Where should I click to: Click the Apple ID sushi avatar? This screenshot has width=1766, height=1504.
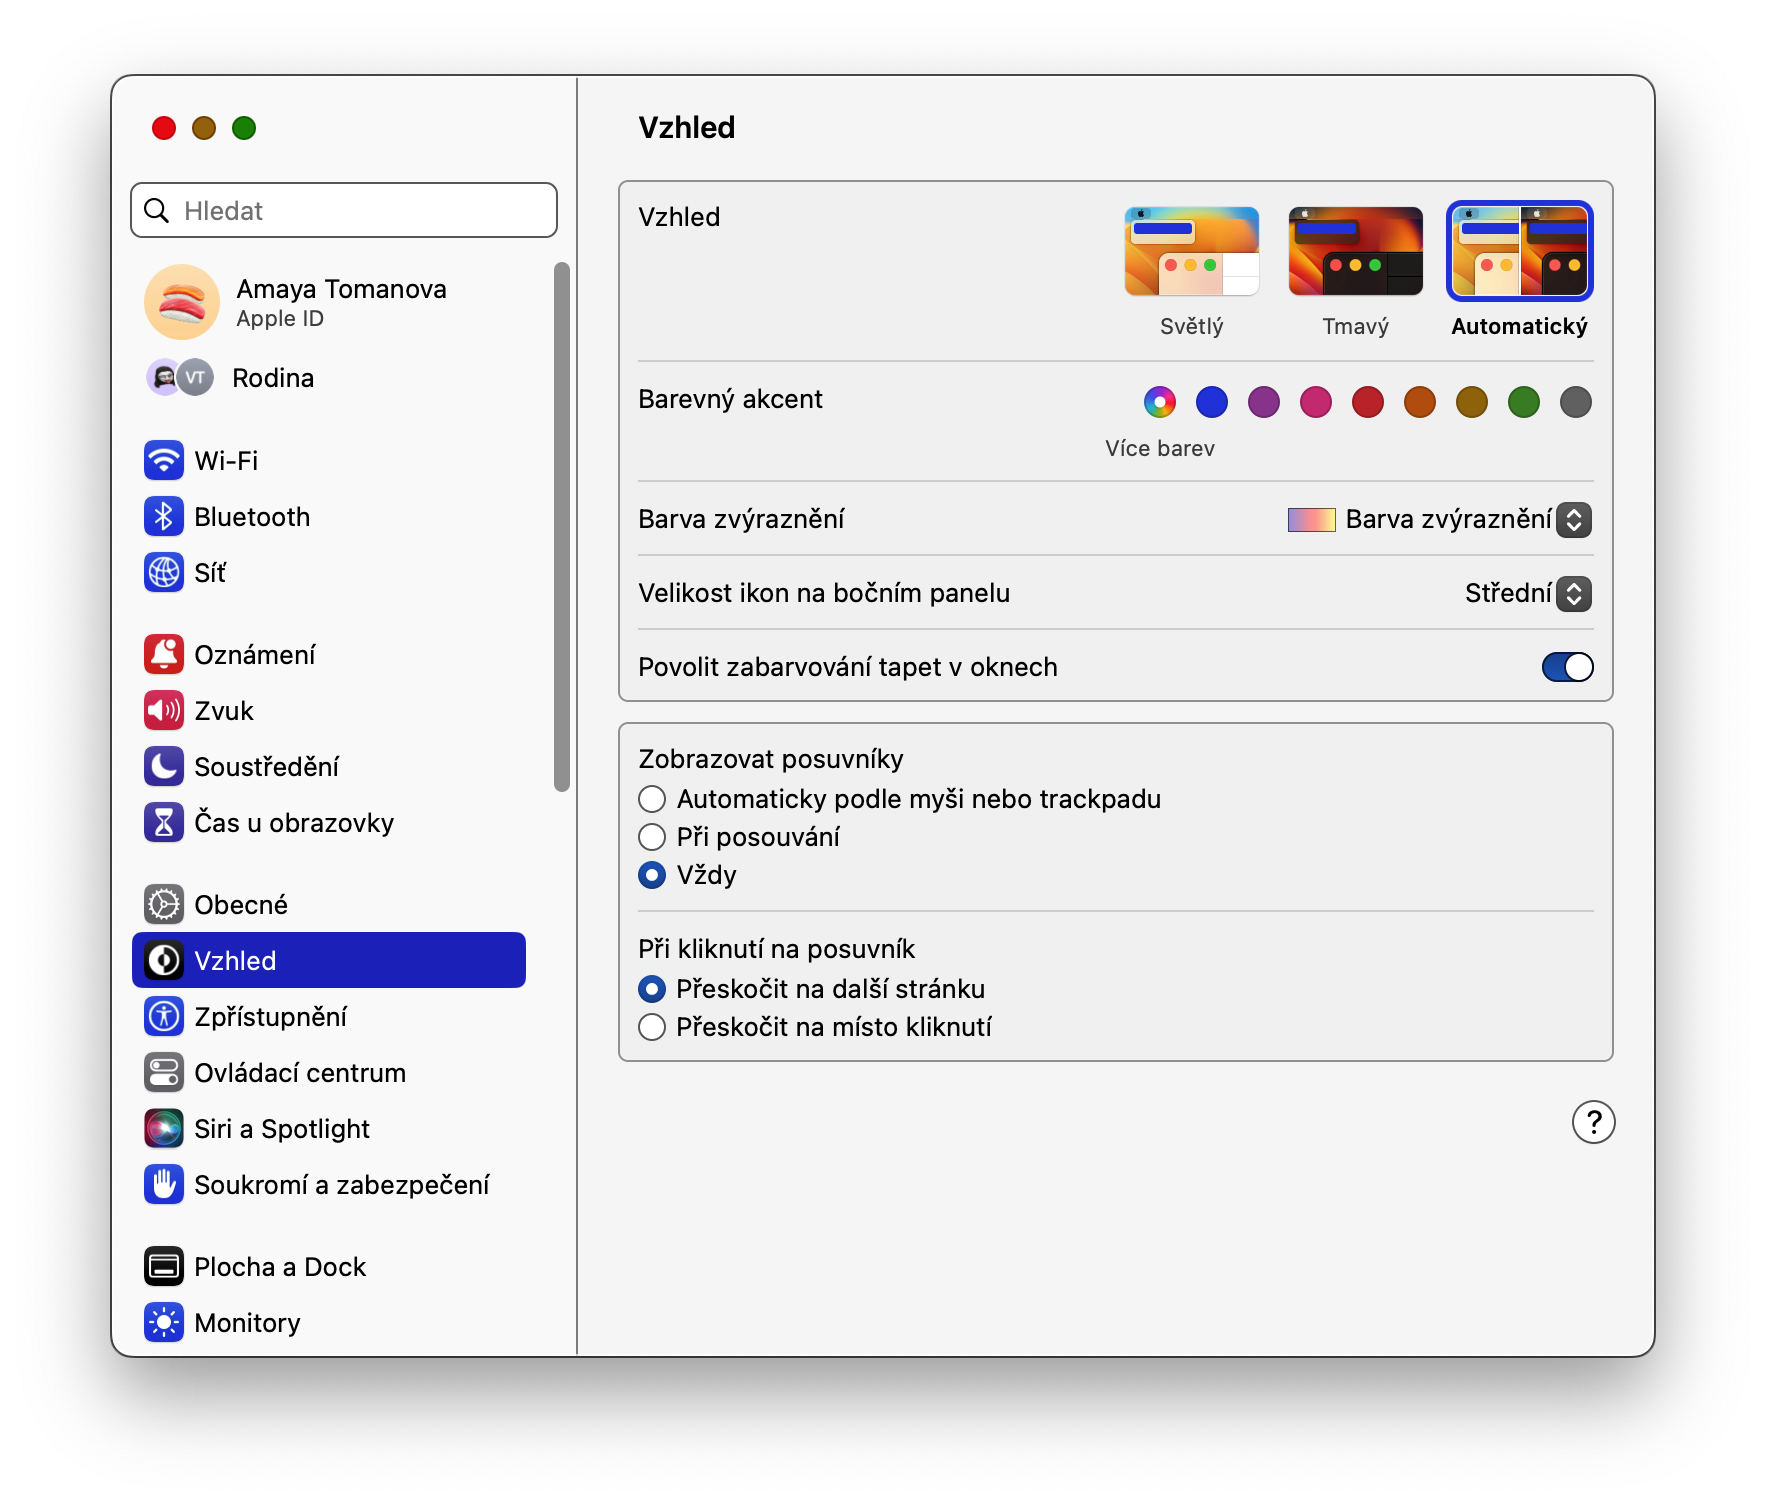tap(182, 302)
